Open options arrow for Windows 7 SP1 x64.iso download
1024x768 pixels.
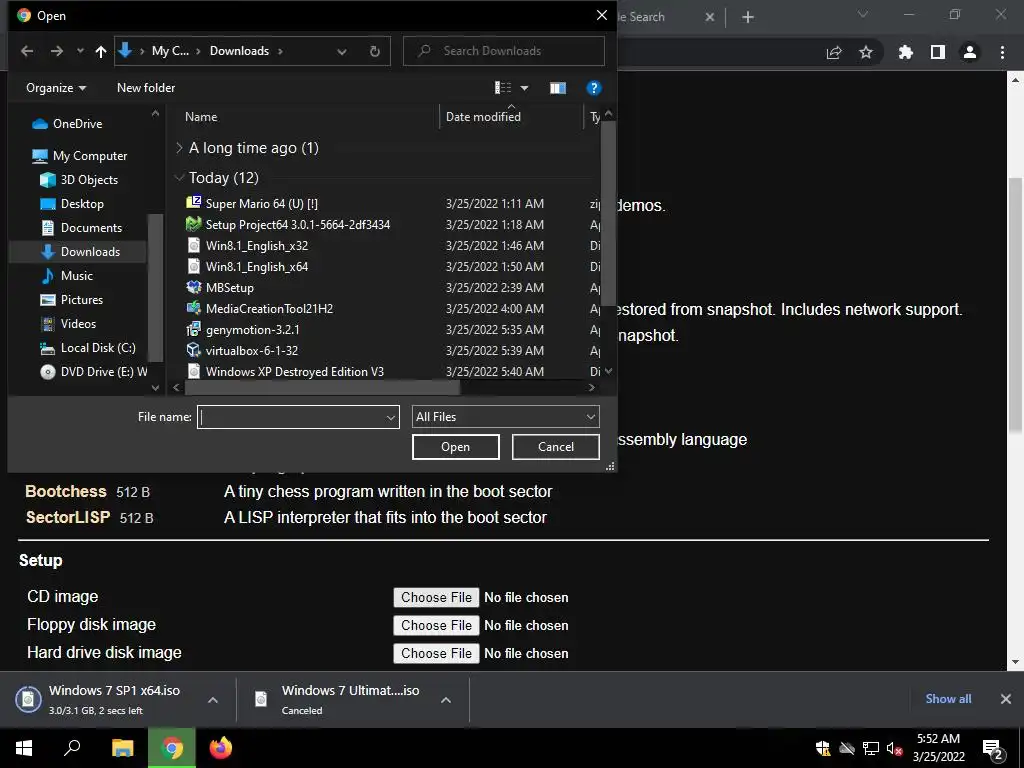[213, 700]
